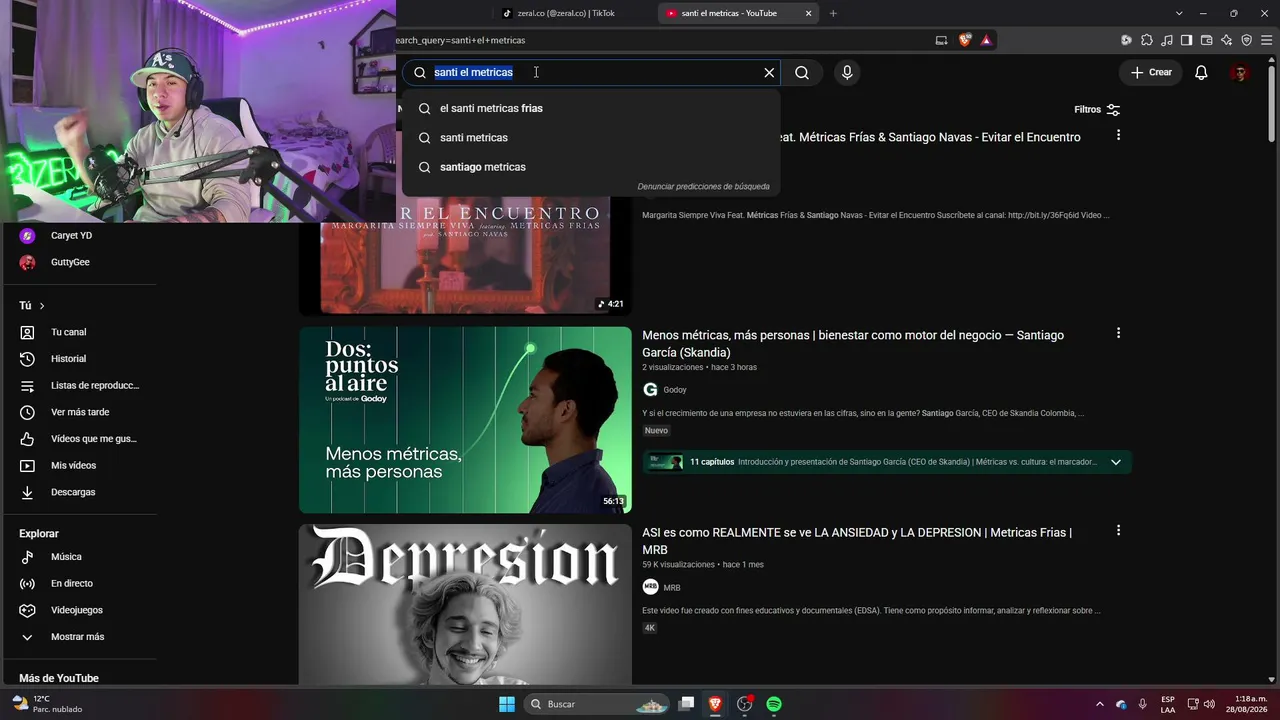Open the Depresion video thumbnail
This screenshot has height=720, width=1280.
465,604
